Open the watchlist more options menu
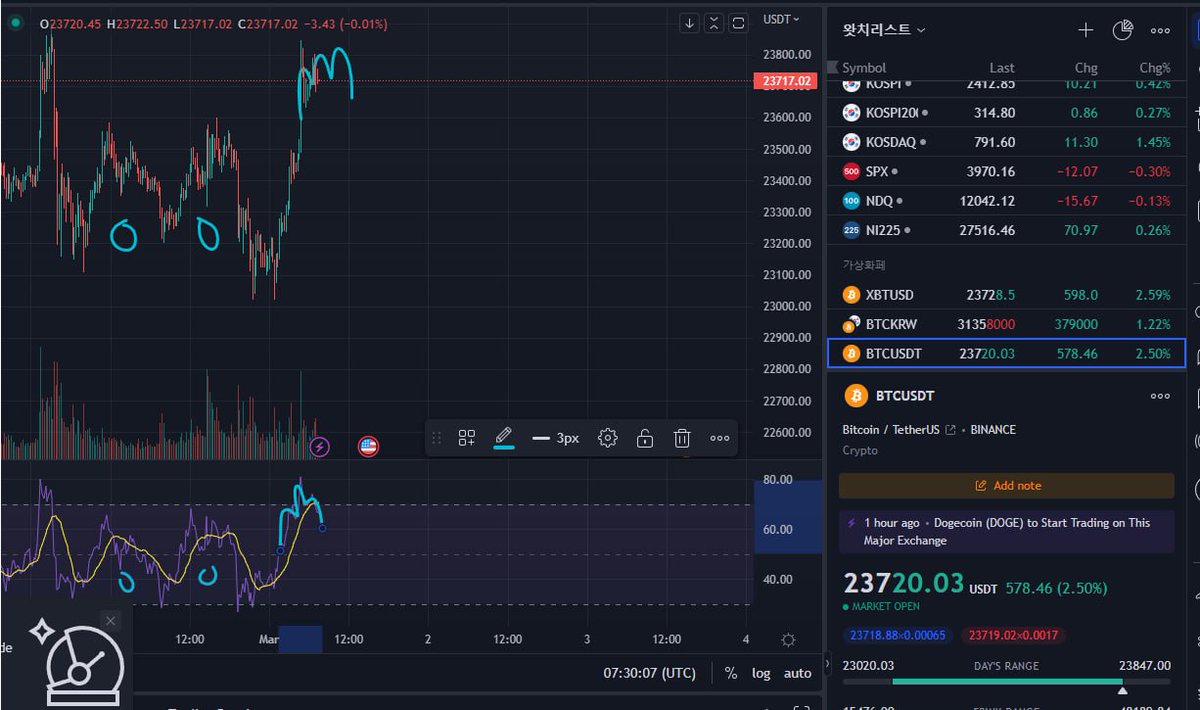The image size is (1200, 710). (x=1160, y=31)
